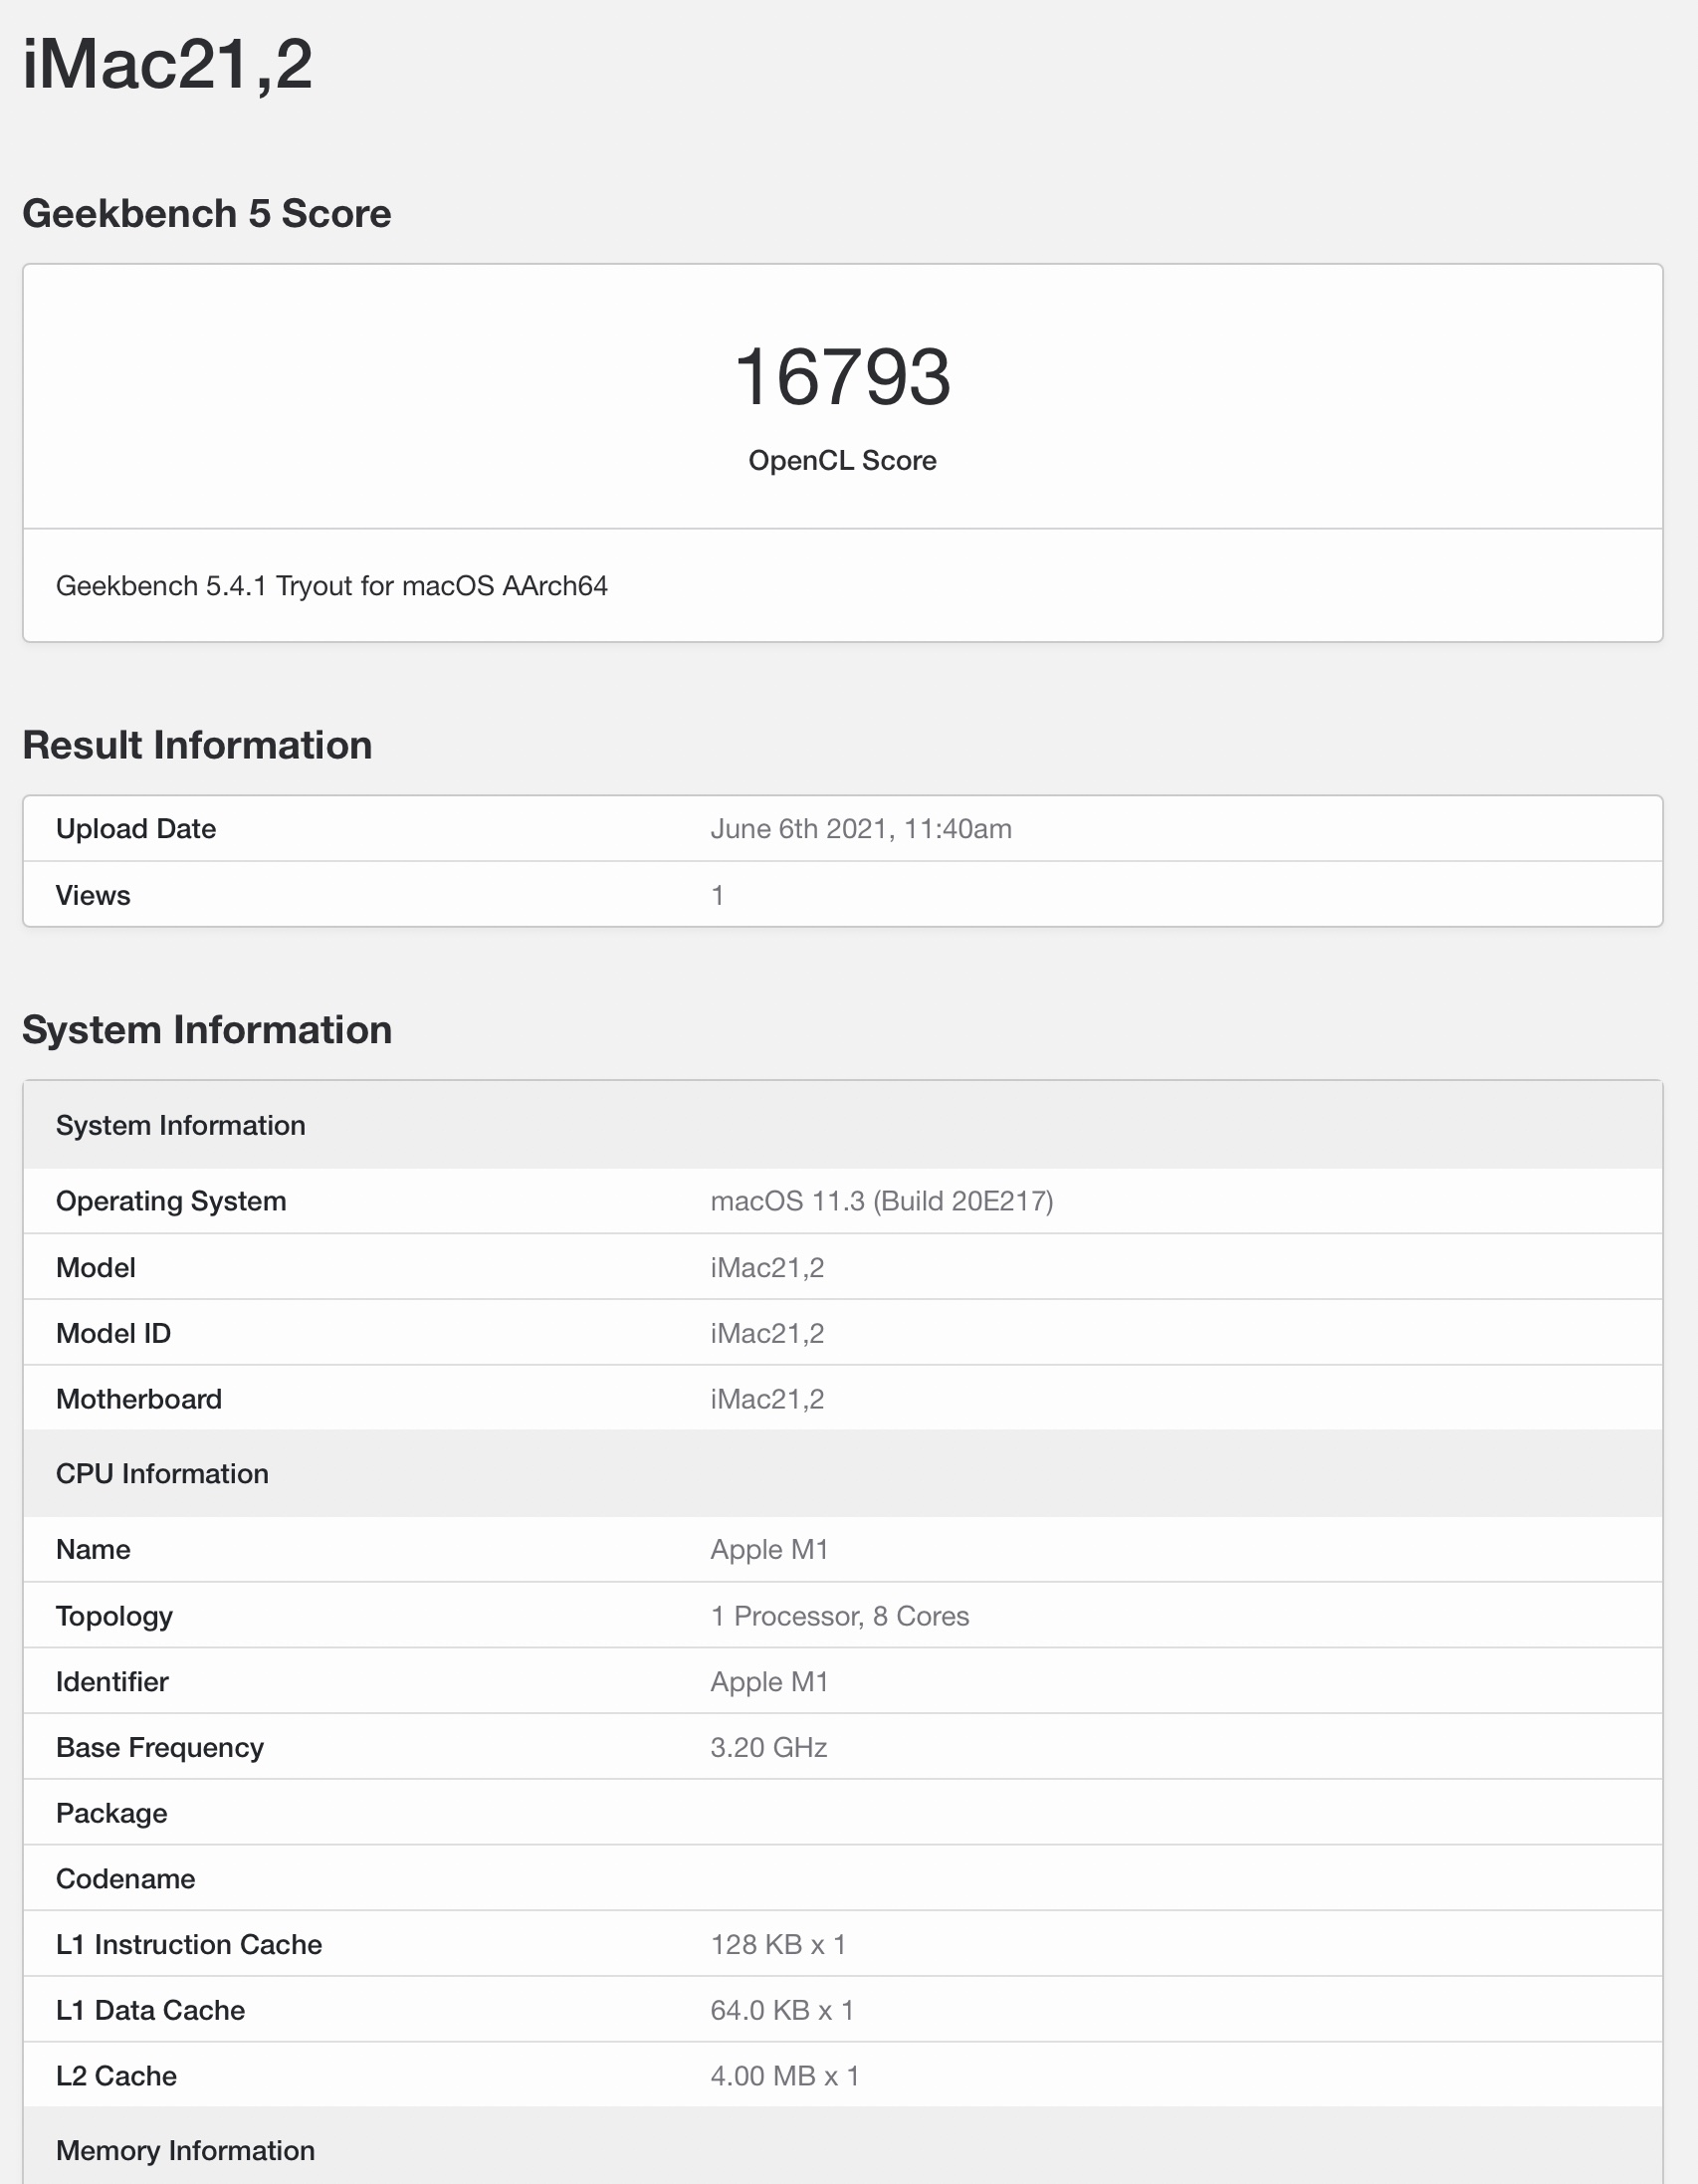Click the Operating System label
Image resolution: width=1698 pixels, height=2184 pixels.
point(171,1201)
